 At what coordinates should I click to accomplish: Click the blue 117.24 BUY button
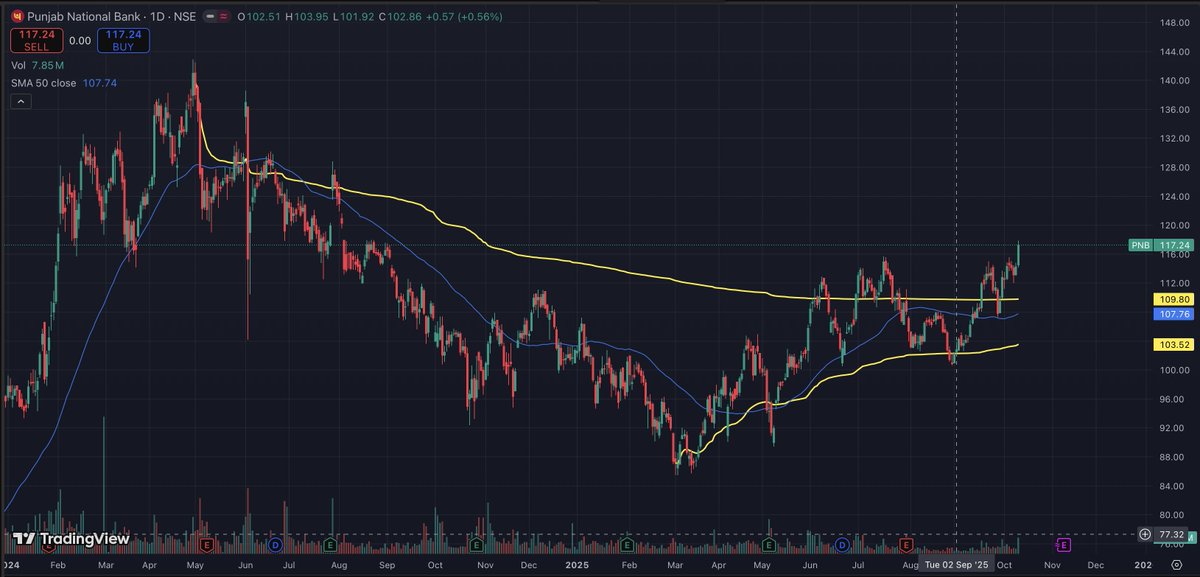tap(124, 40)
